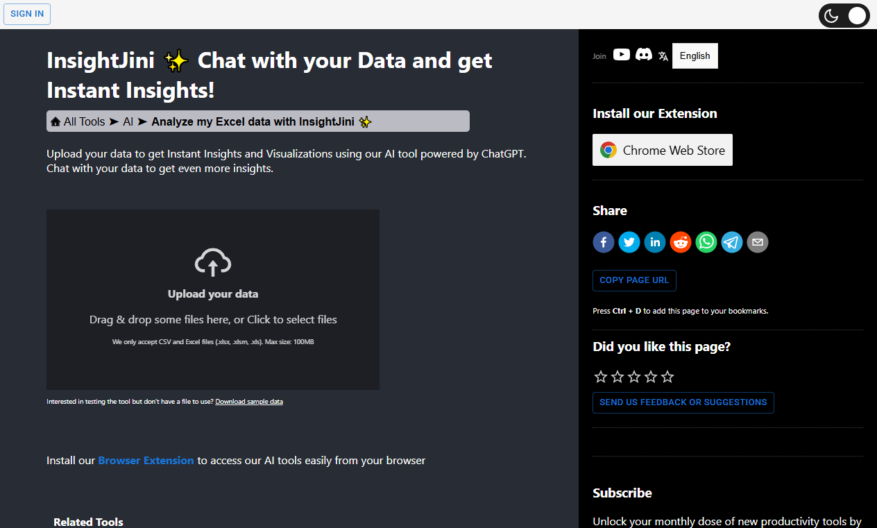
Task: Share page via Telegram
Action: [732, 242]
